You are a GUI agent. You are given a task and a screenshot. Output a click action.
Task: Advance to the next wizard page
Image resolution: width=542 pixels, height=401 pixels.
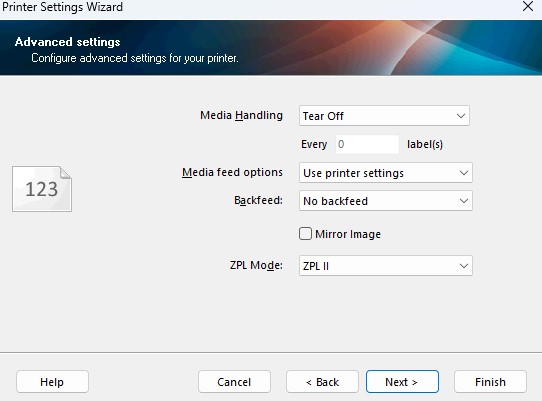coord(402,382)
